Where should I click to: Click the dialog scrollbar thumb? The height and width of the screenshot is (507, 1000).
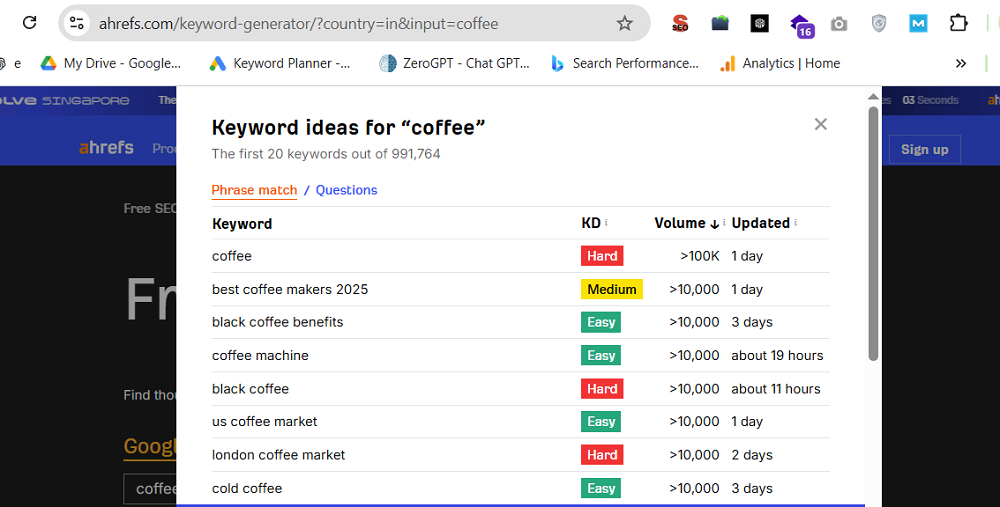click(873, 234)
